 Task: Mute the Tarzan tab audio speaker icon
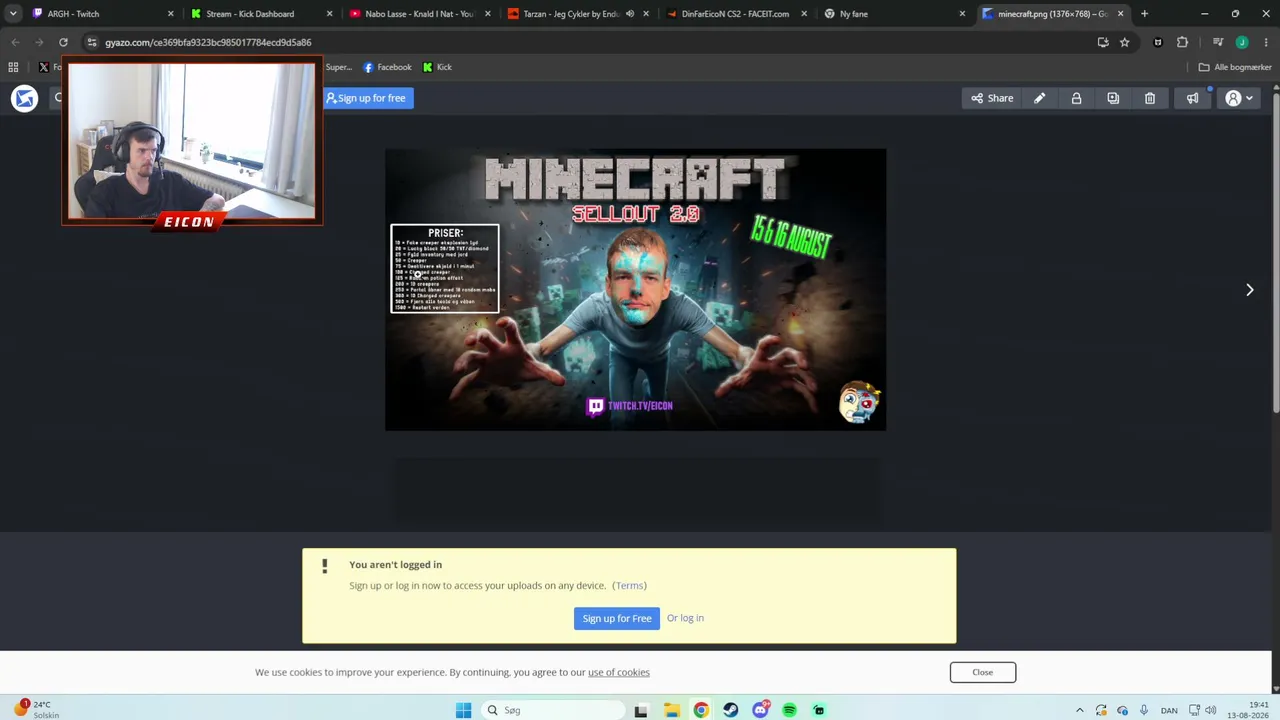click(629, 14)
